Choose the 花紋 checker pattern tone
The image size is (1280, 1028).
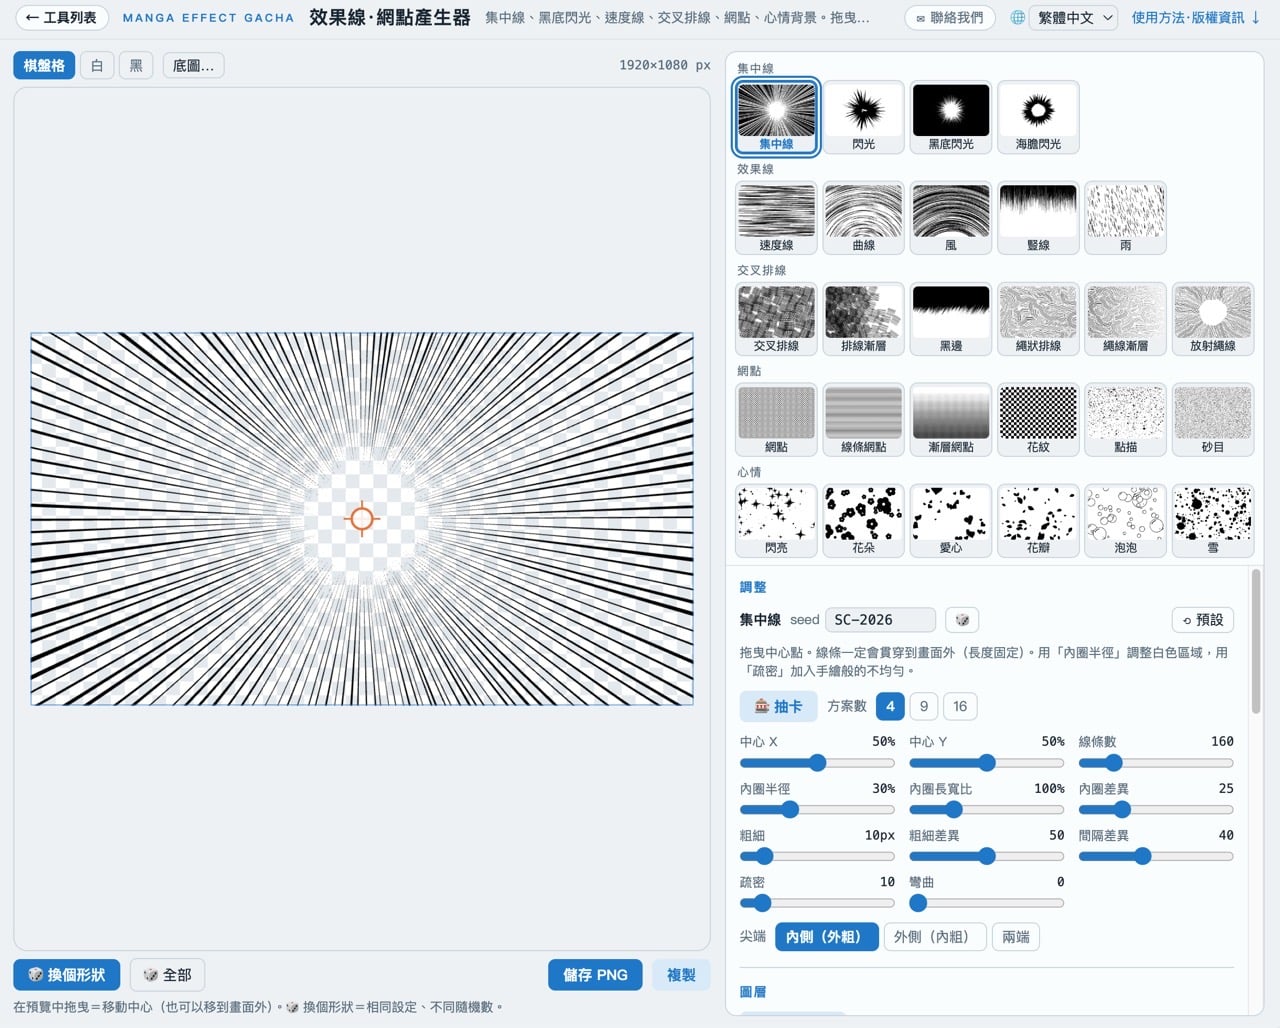point(1038,420)
